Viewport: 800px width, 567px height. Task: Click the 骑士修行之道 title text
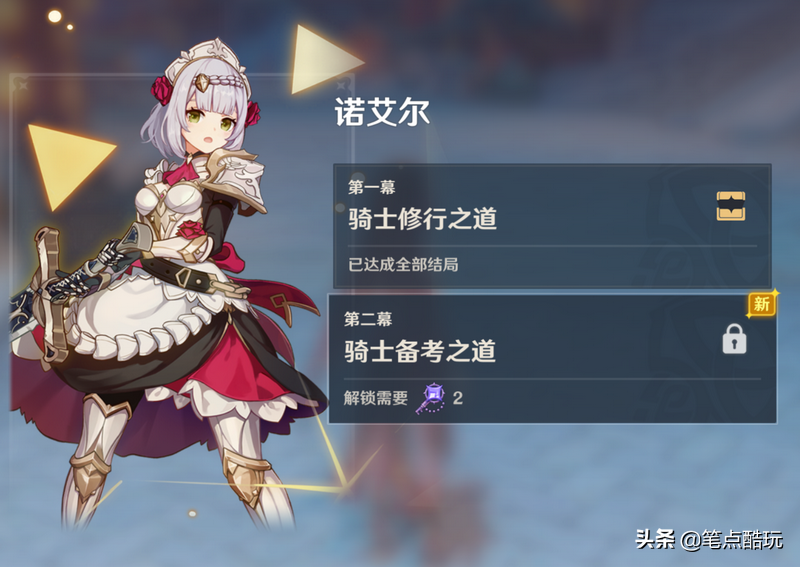click(x=422, y=218)
